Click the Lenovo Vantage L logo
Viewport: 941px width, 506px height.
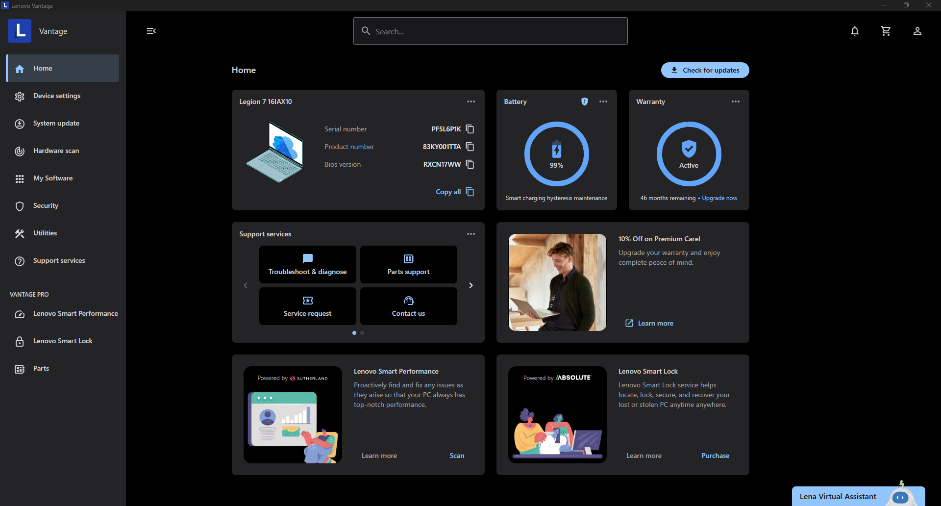[x=19, y=31]
